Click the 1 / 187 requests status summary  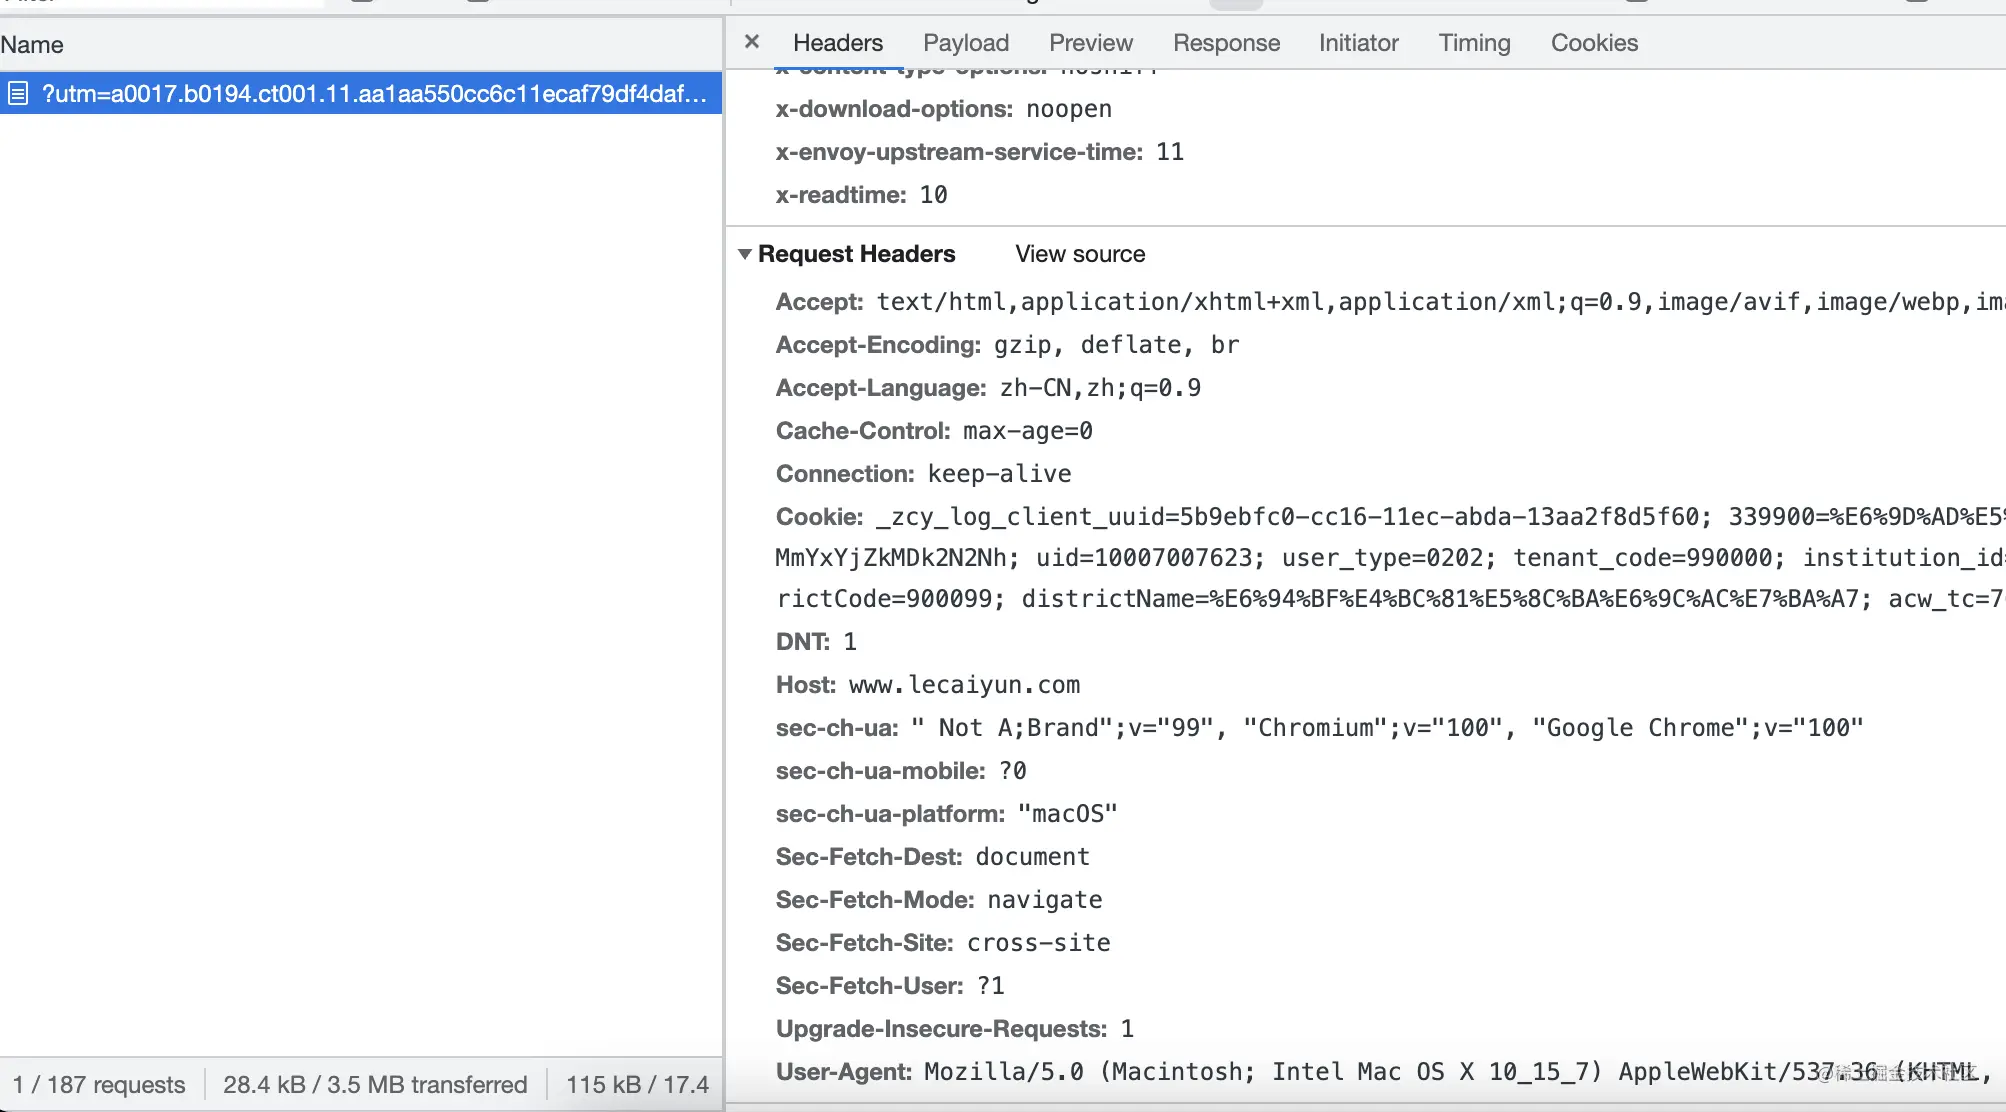pos(99,1084)
